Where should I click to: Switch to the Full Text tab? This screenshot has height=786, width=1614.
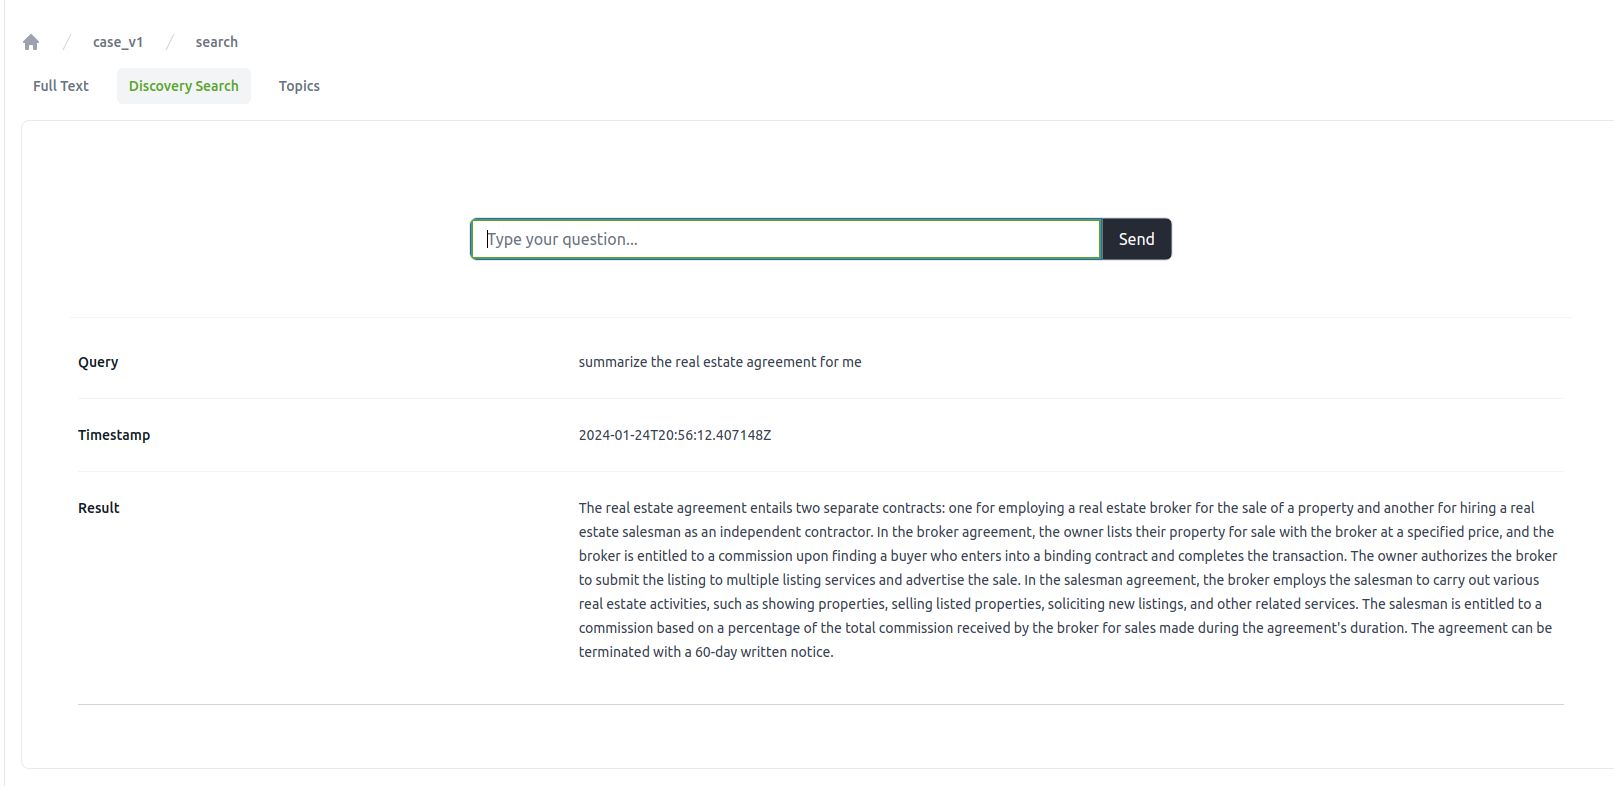tap(61, 86)
